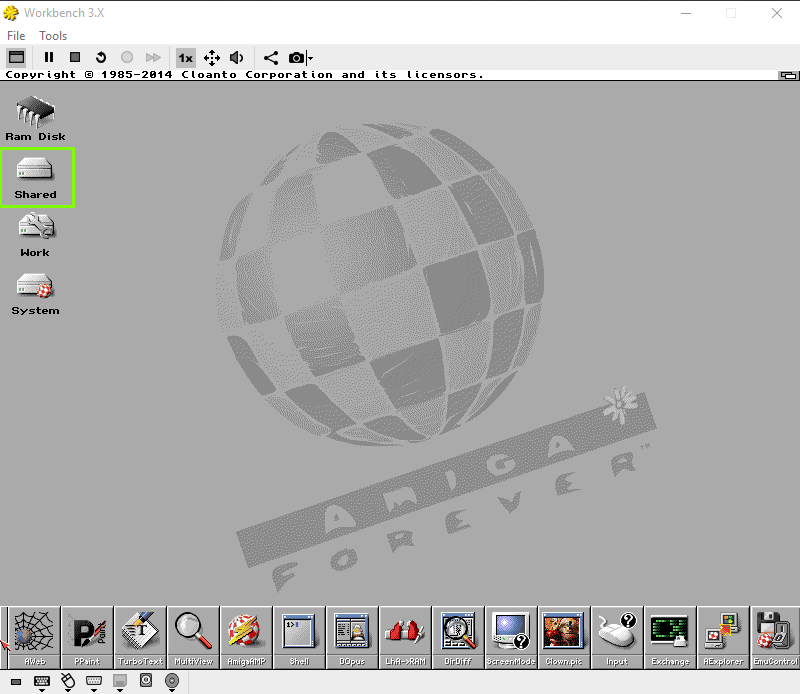Open ScreenMode preferences icon
Image resolution: width=800 pixels, height=694 pixels.
[511, 637]
